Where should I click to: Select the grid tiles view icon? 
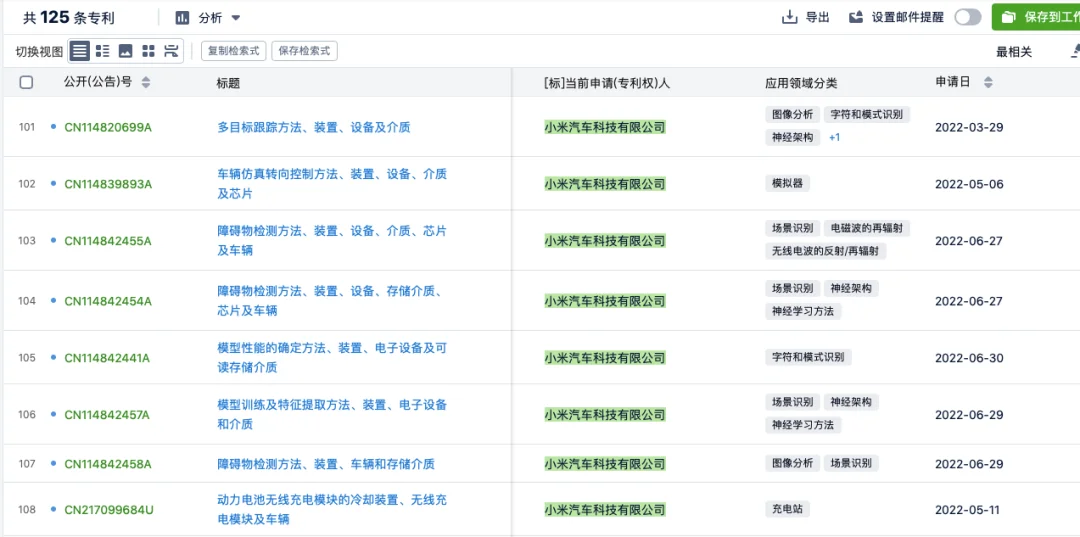(148, 51)
